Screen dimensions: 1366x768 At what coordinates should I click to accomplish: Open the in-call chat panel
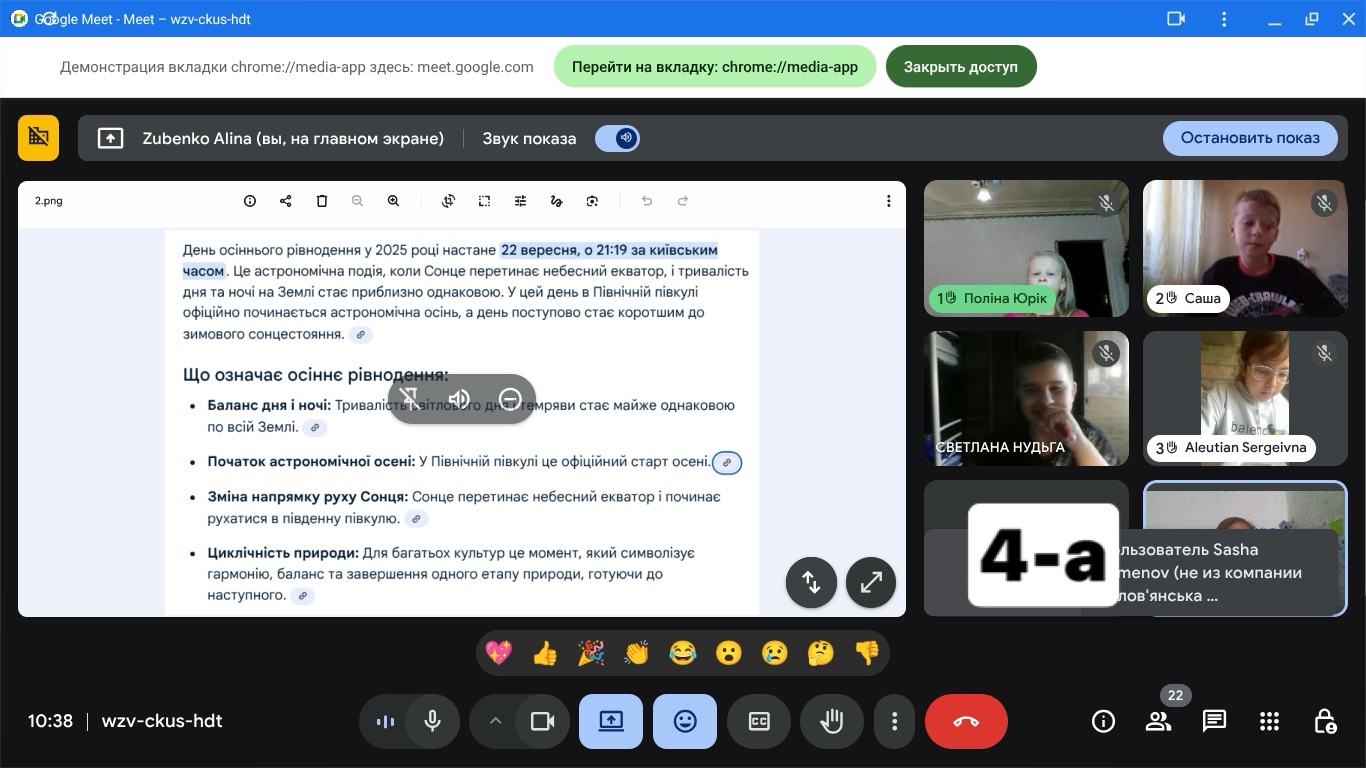point(1214,721)
